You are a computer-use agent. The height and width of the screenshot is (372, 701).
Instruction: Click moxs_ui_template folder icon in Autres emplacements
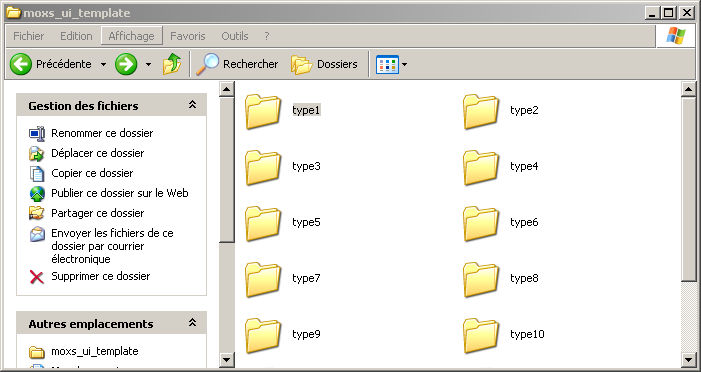point(37,352)
